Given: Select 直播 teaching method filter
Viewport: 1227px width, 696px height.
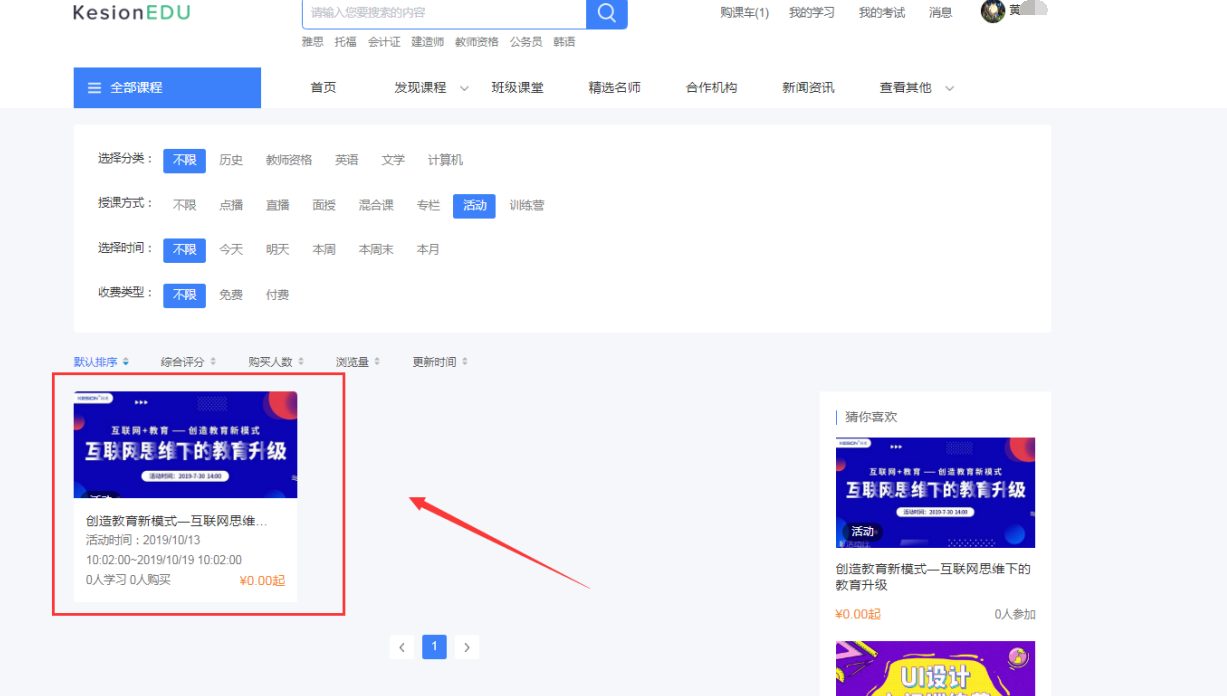Looking at the screenshot, I should [x=277, y=205].
